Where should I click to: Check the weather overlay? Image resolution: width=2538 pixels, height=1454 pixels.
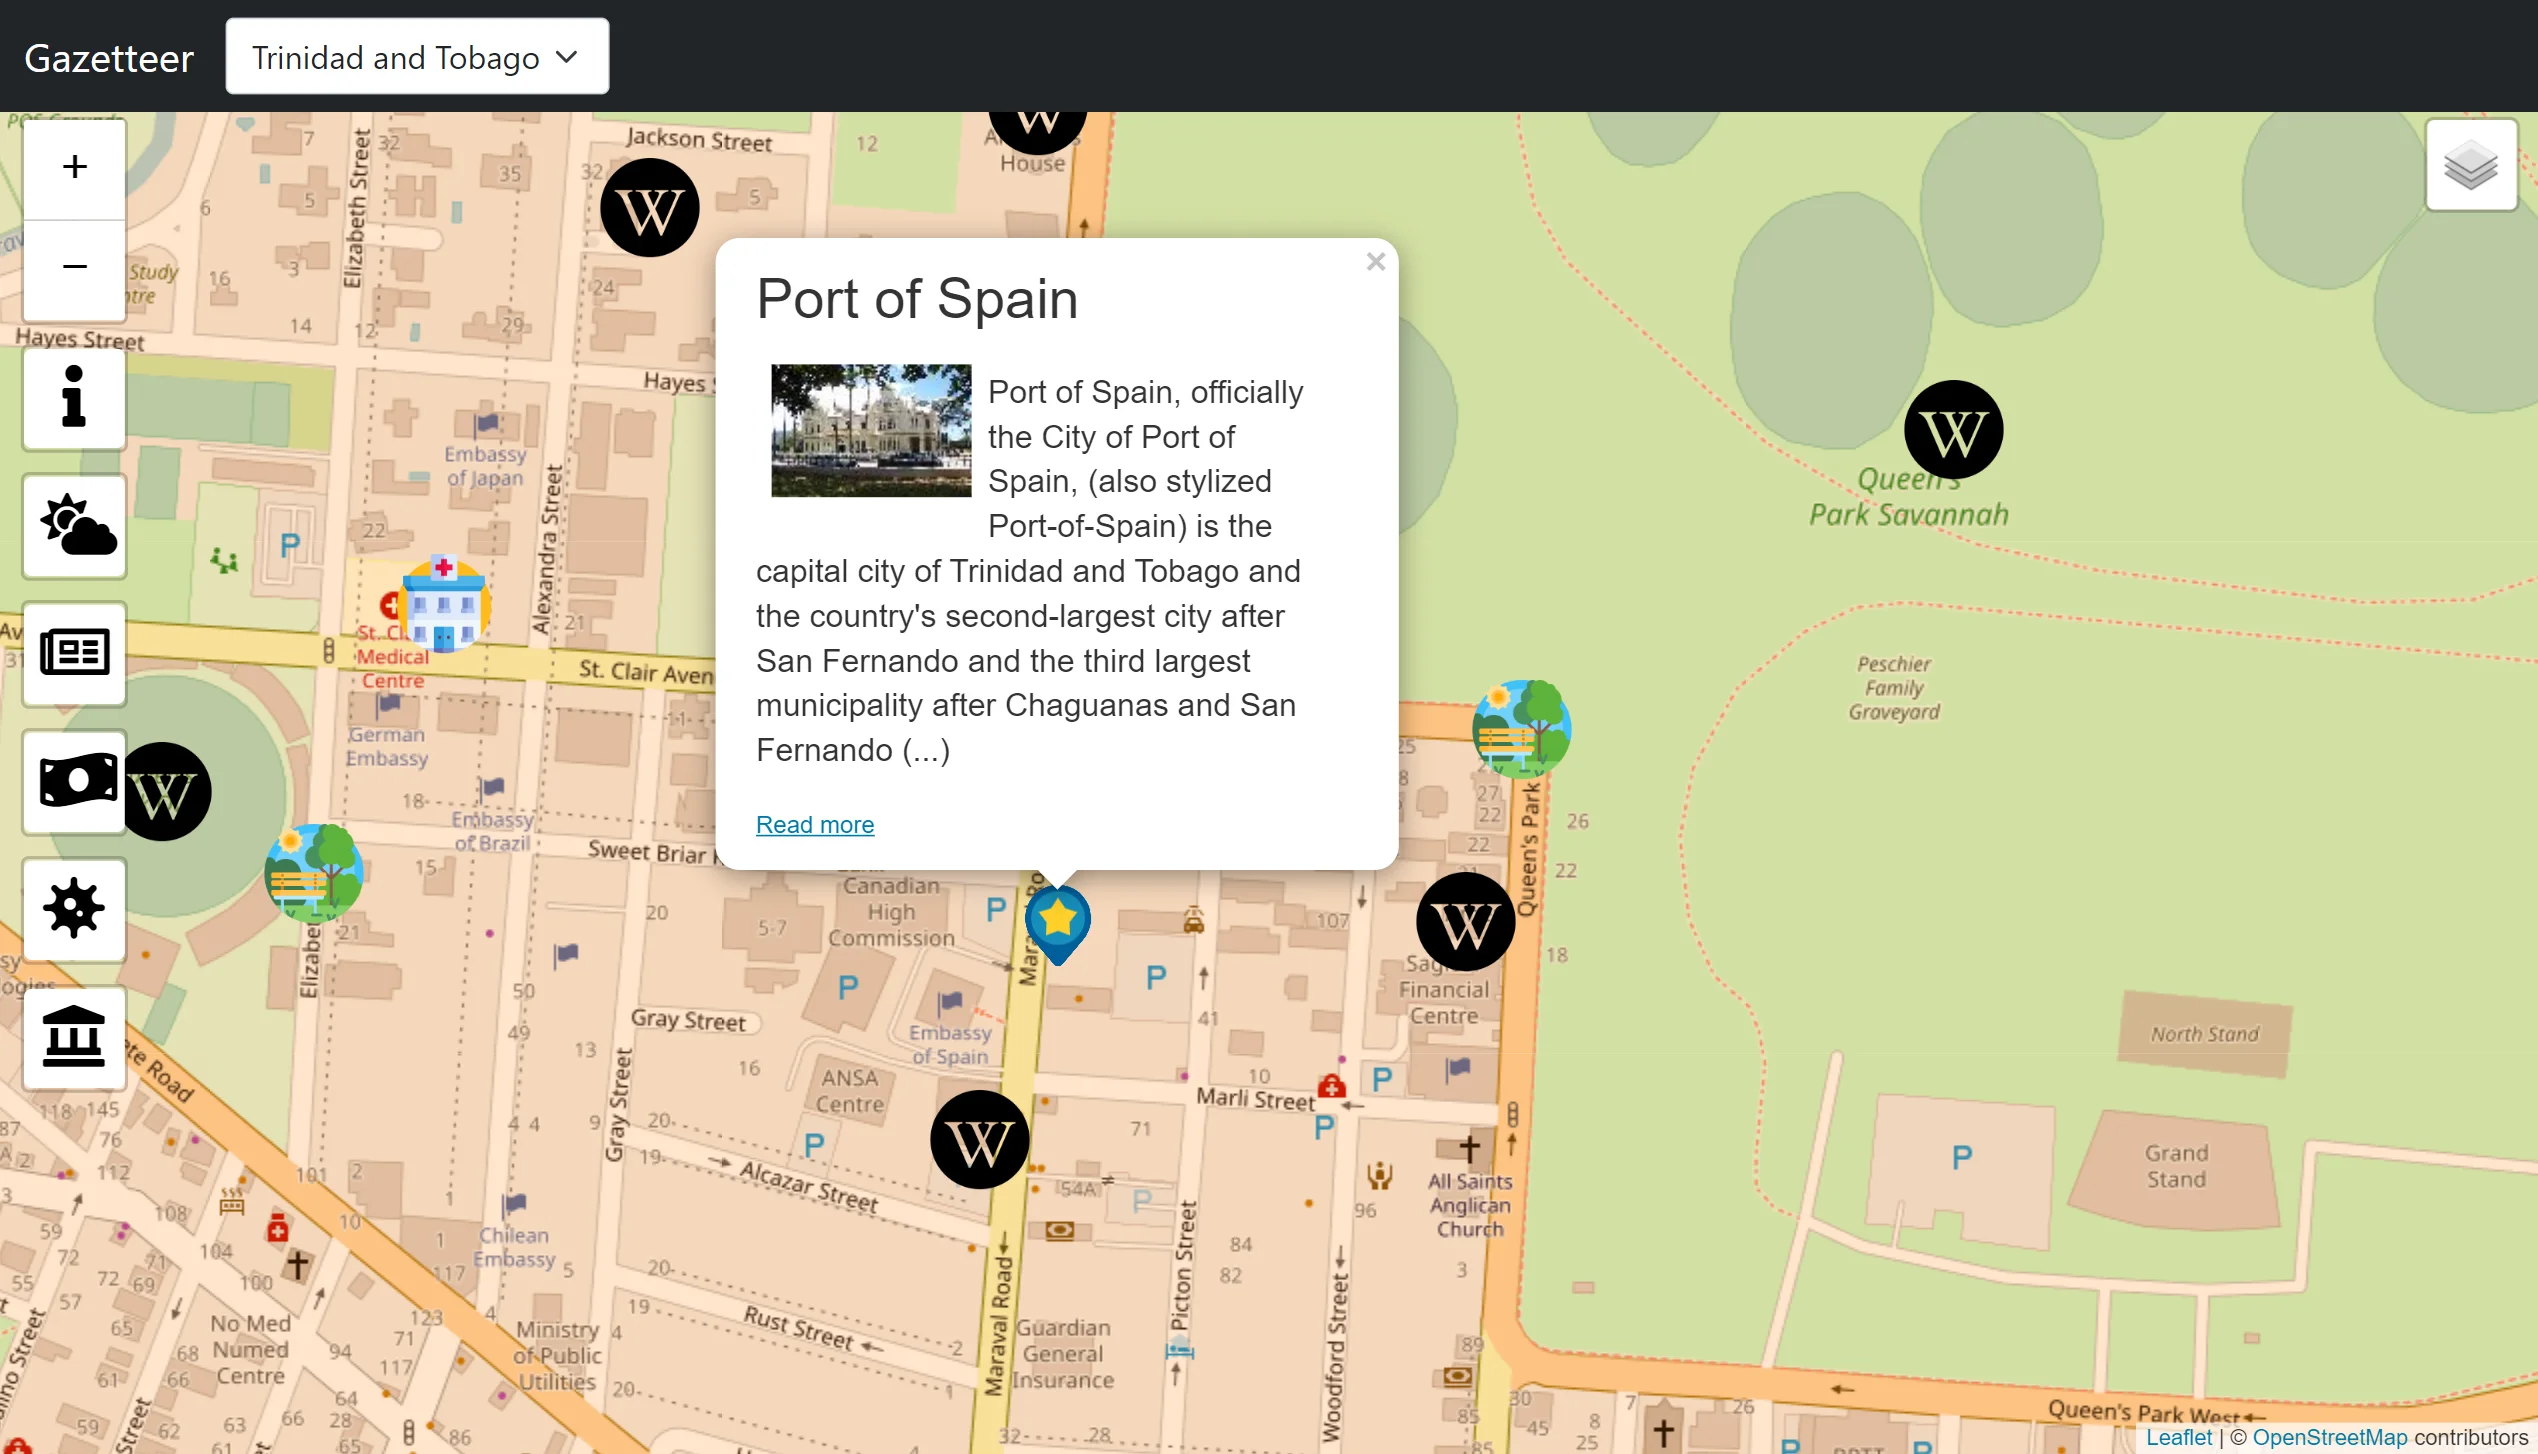click(73, 526)
